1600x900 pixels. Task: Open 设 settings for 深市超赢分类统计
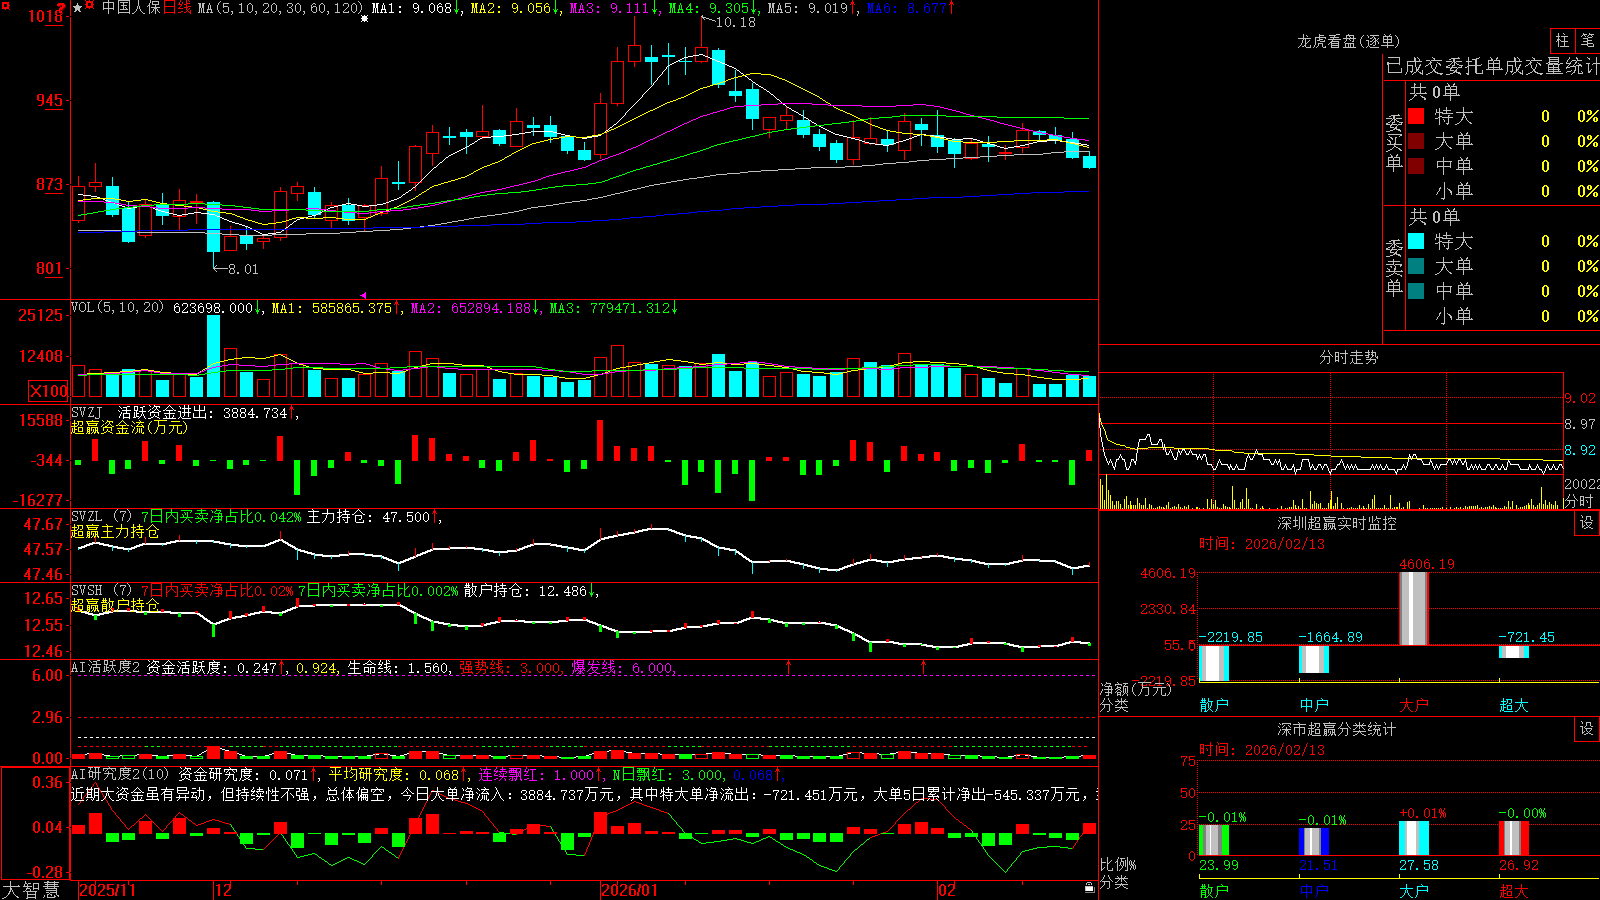pyautogui.click(x=1587, y=729)
